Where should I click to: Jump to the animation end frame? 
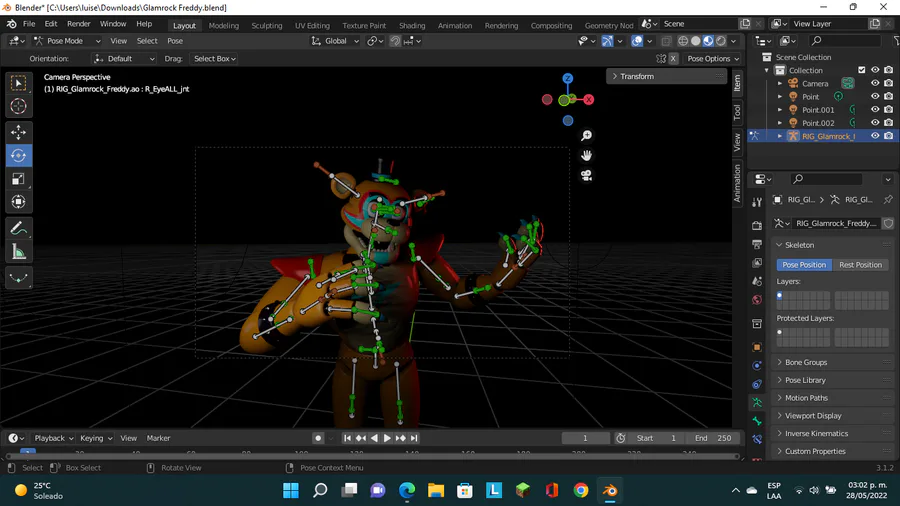tap(414, 438)
